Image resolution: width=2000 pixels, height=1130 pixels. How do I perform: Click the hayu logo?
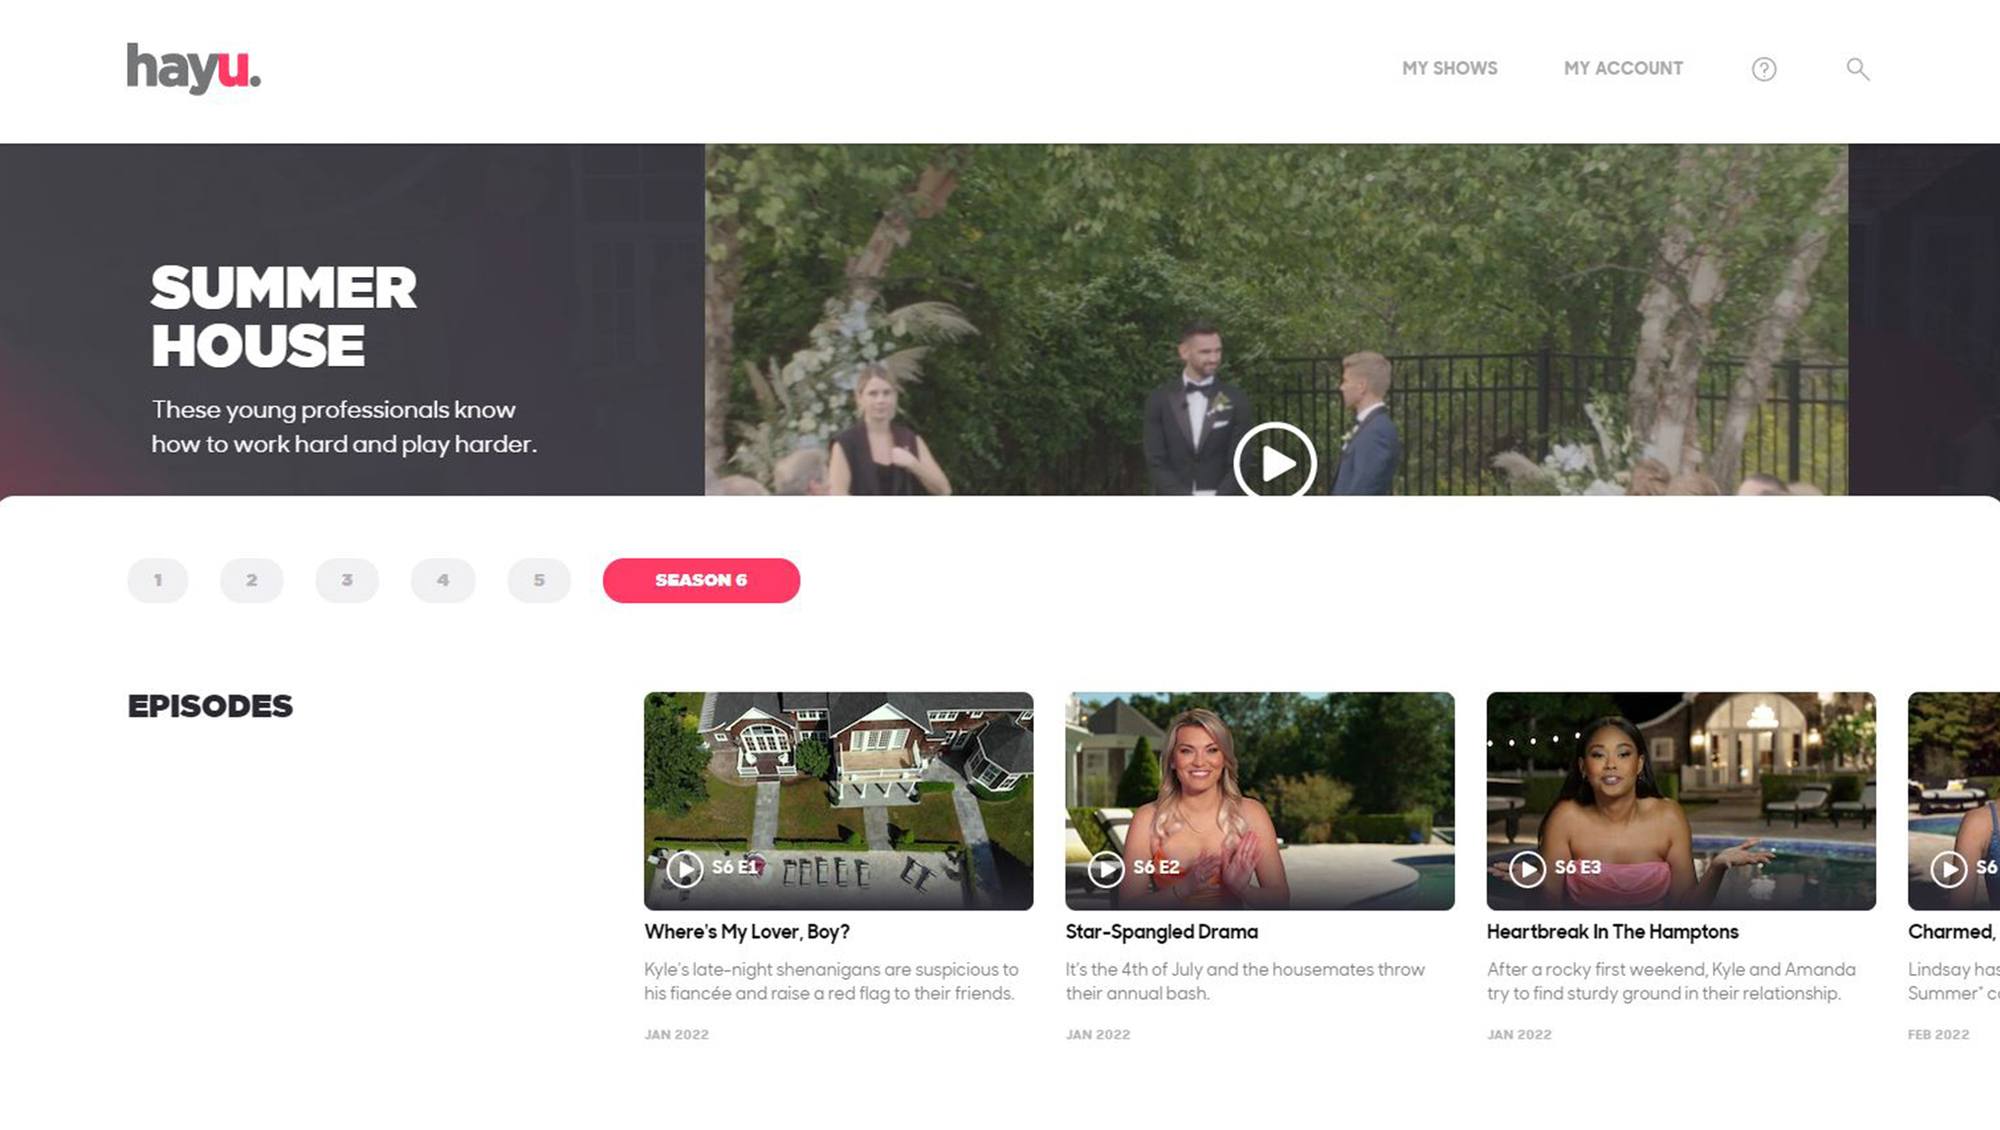tap(193, 68)
